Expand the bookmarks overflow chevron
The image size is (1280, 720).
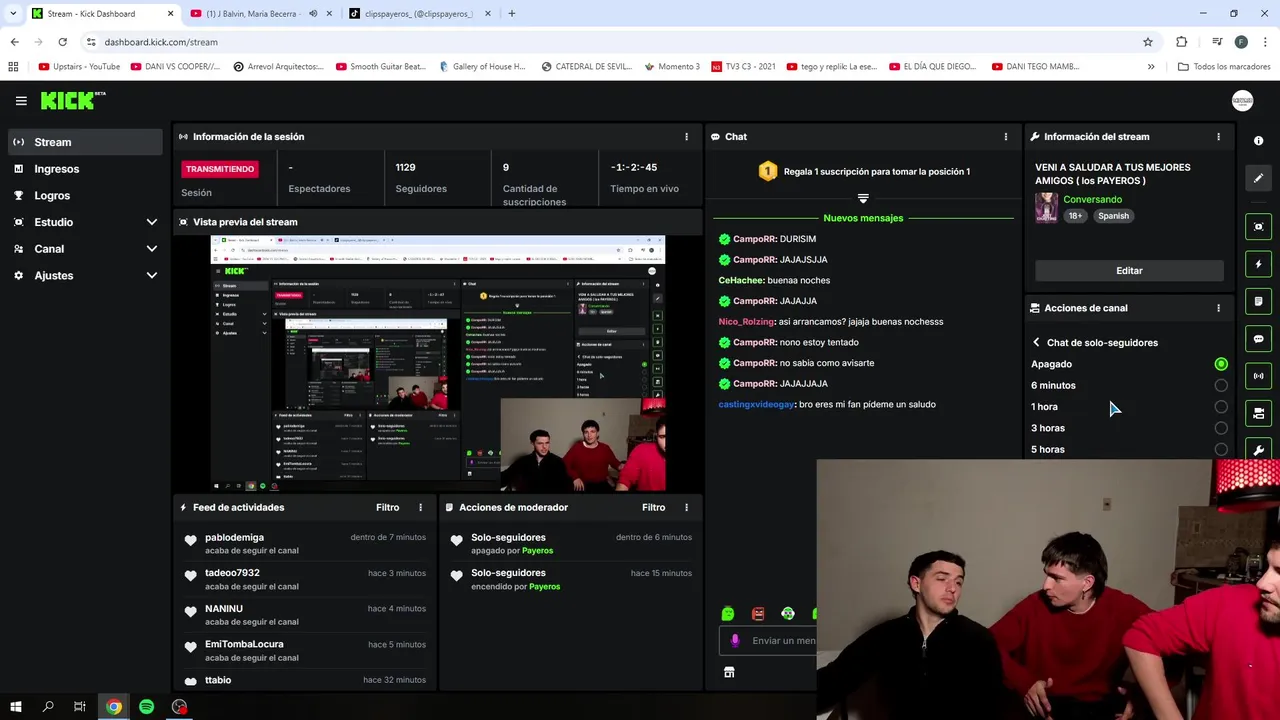tap(1151, 67)
